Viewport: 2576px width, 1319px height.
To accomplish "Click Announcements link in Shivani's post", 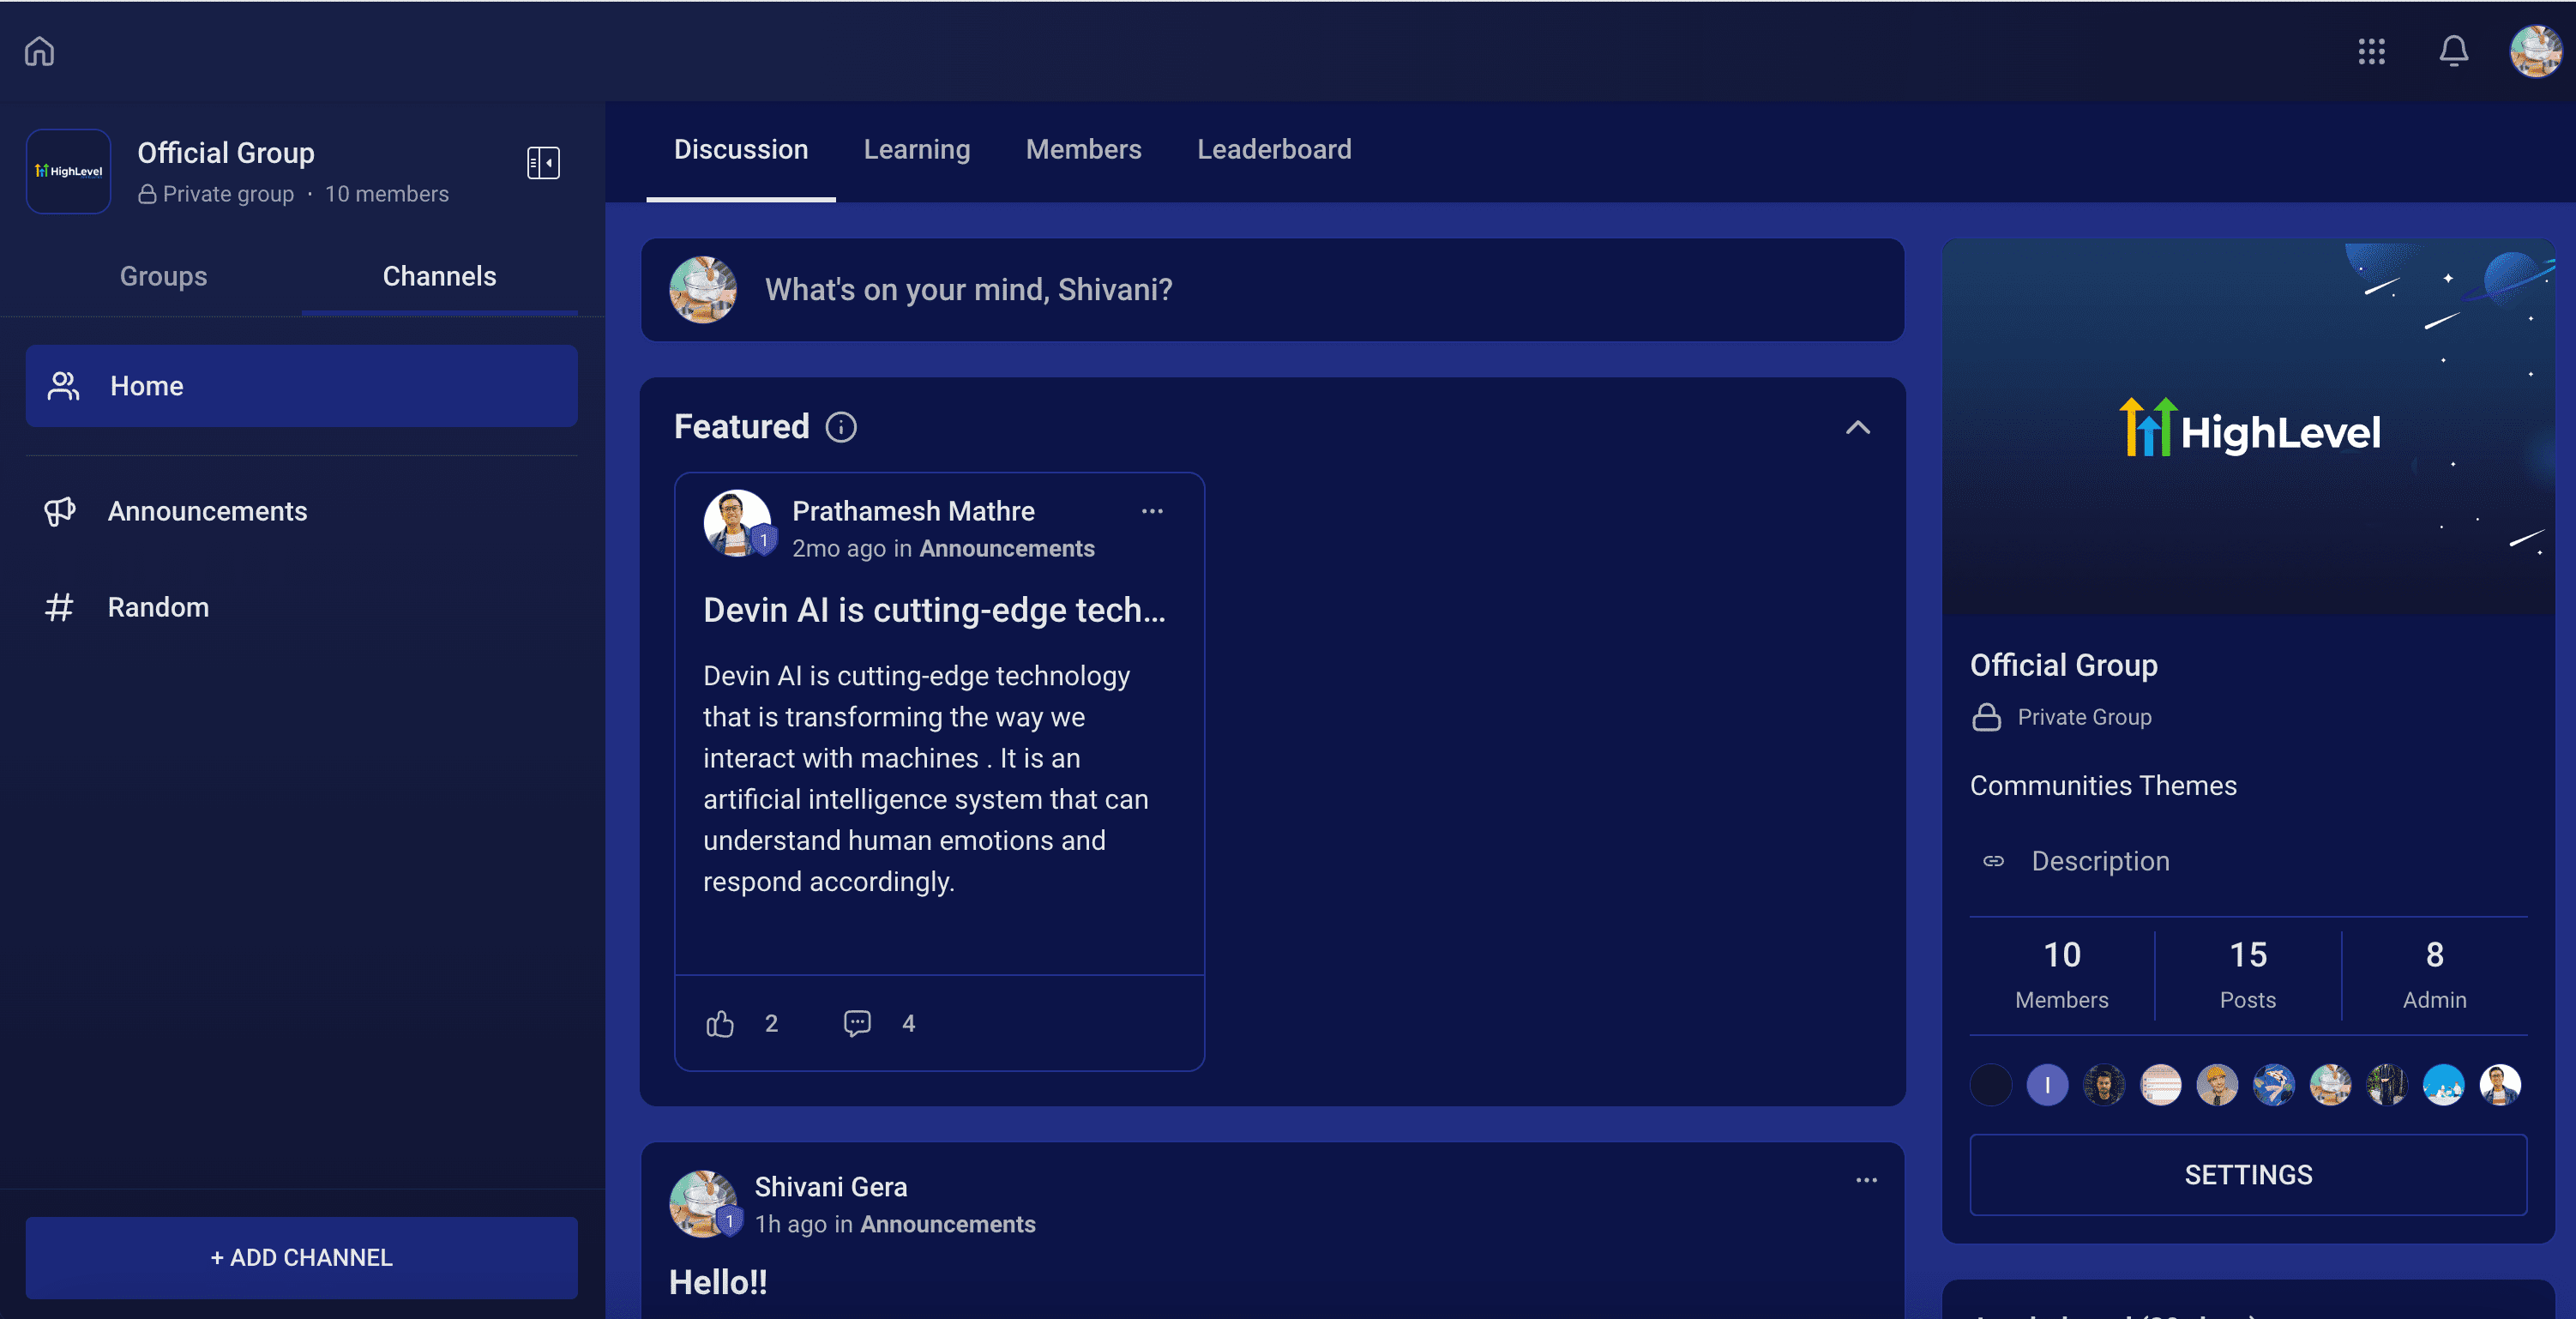I will [948, 1225].
